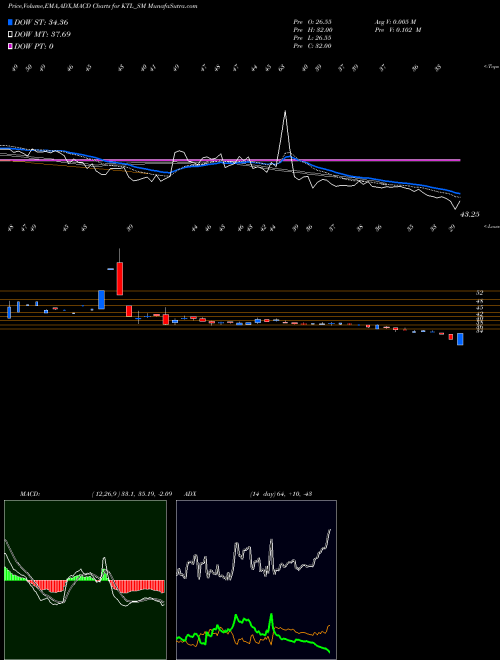Click the 'Pre C: 32.00' value
Viewport: 500px width, 660px height.
coord(312,46)
